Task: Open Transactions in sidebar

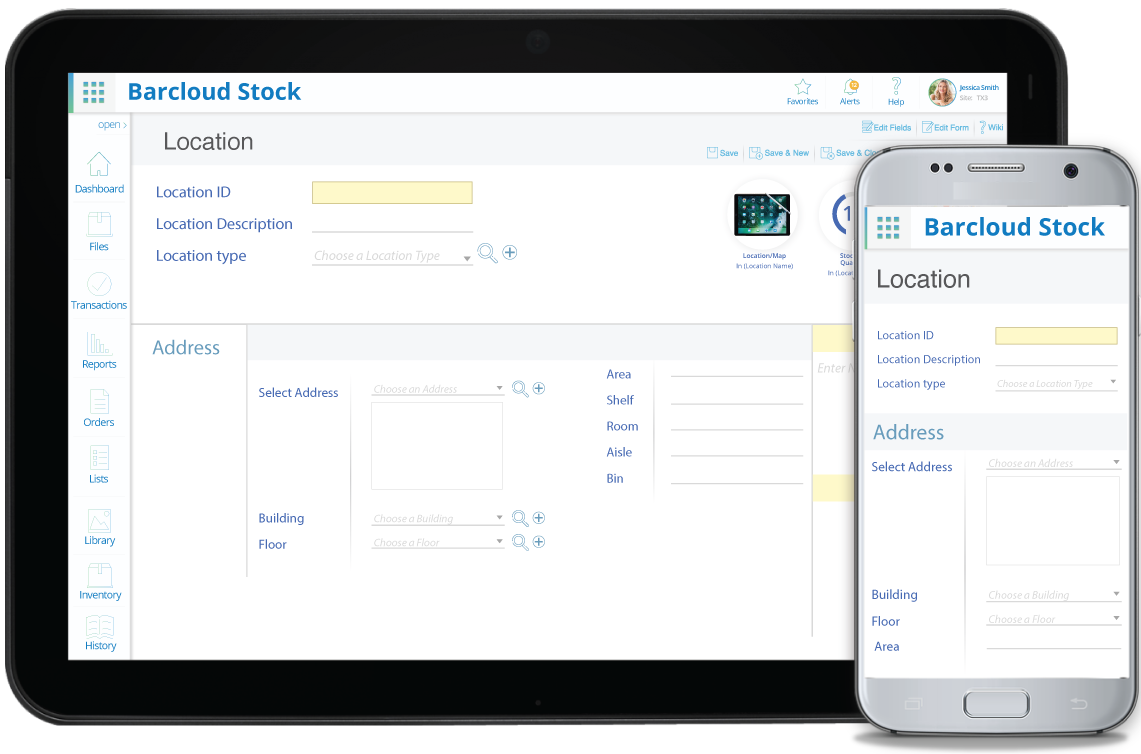Action: pos(99,291)
